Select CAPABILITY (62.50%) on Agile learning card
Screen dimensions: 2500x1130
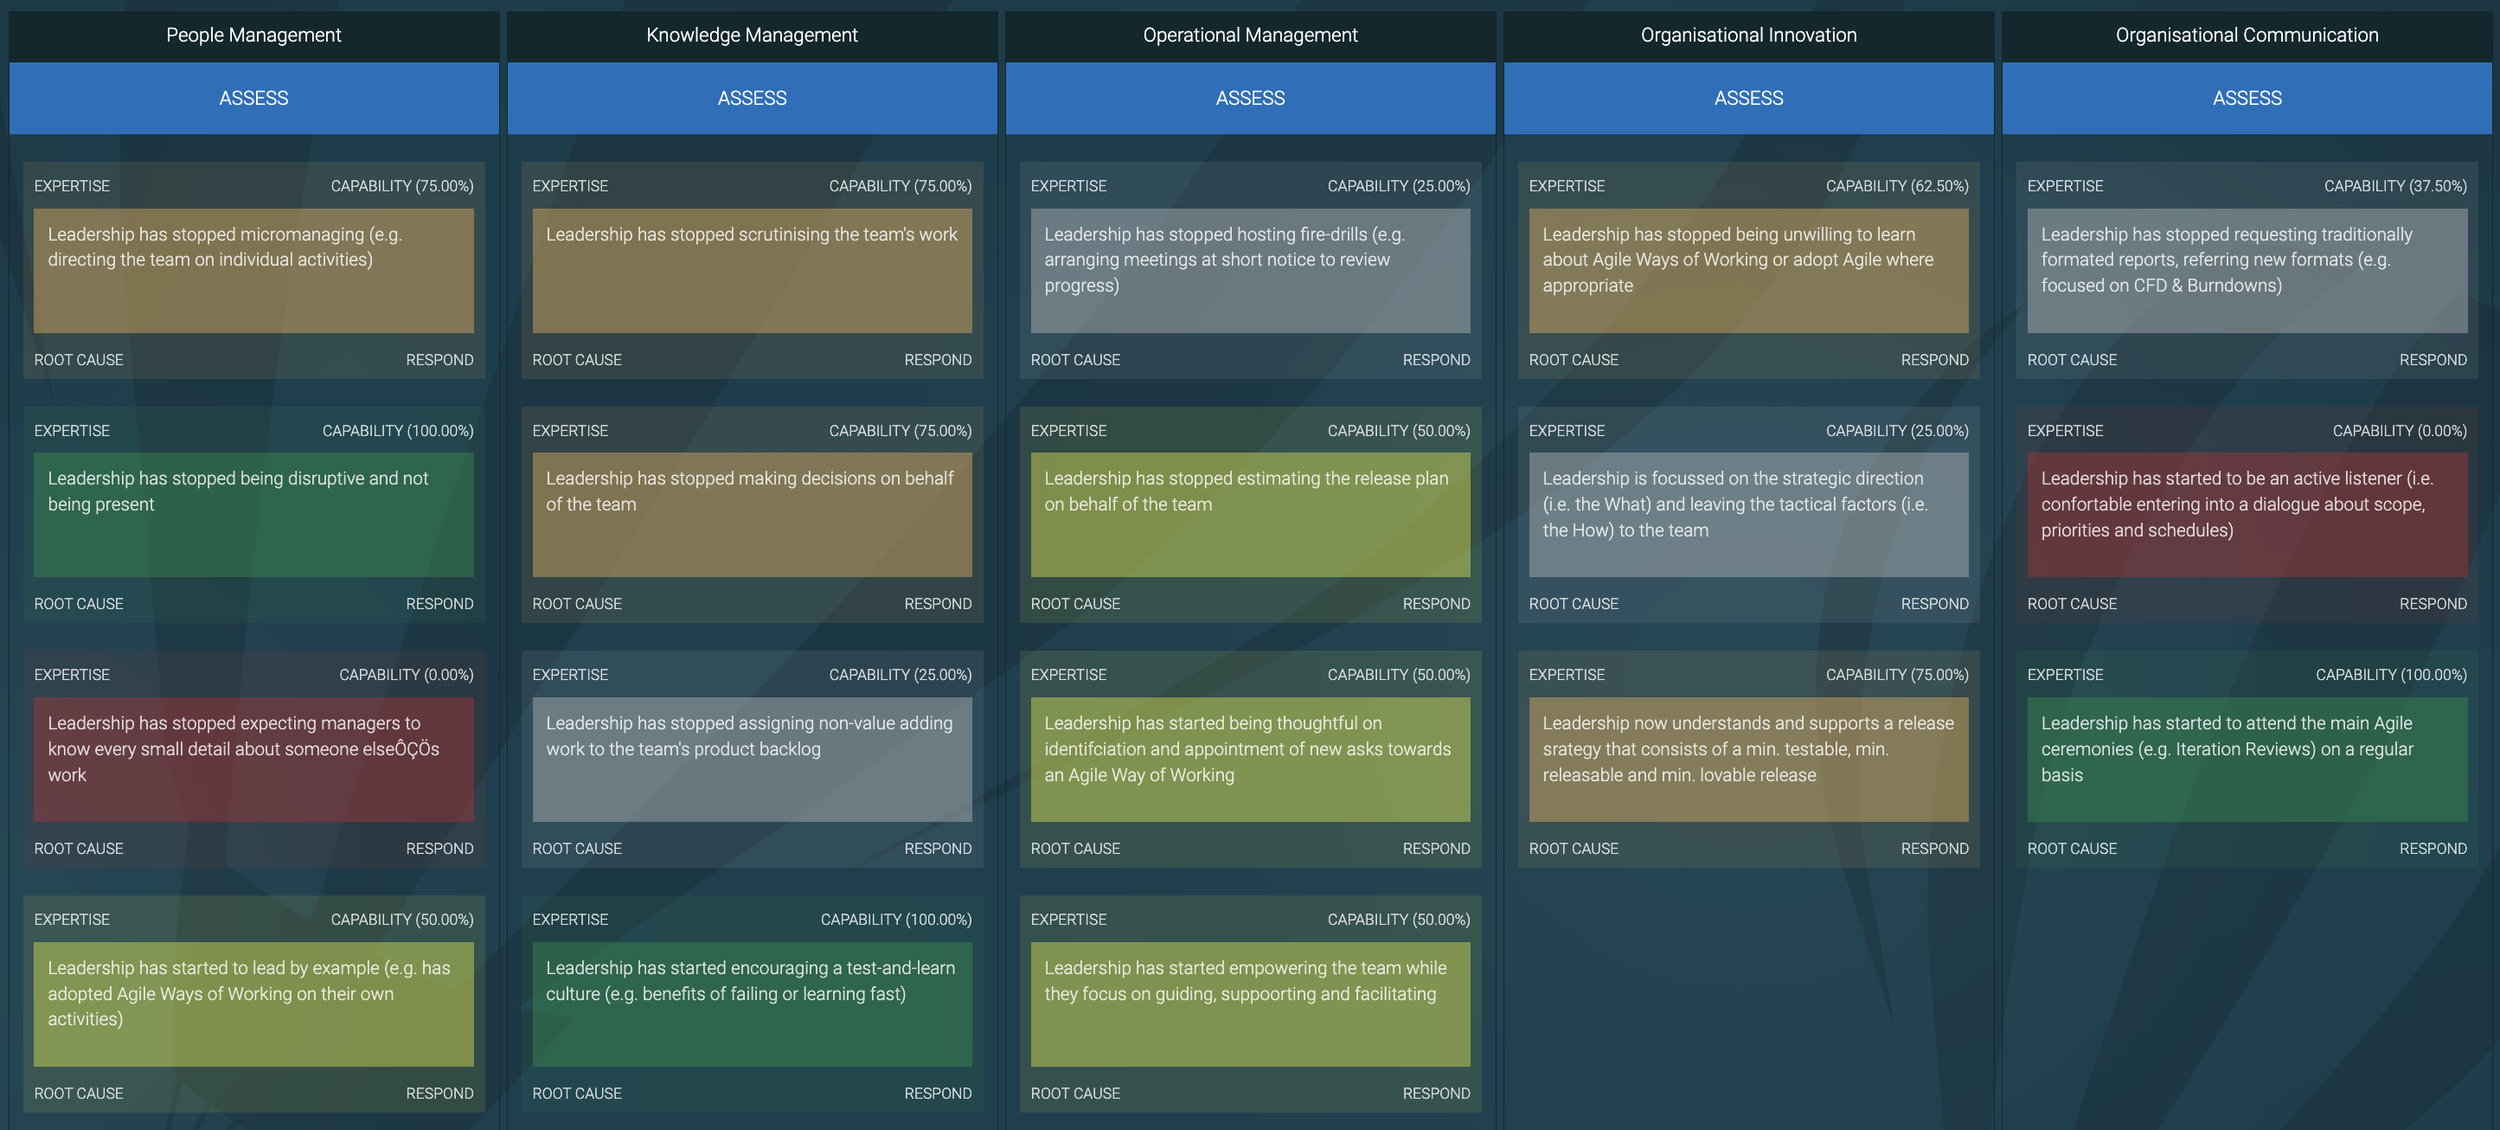[1896, 186]
